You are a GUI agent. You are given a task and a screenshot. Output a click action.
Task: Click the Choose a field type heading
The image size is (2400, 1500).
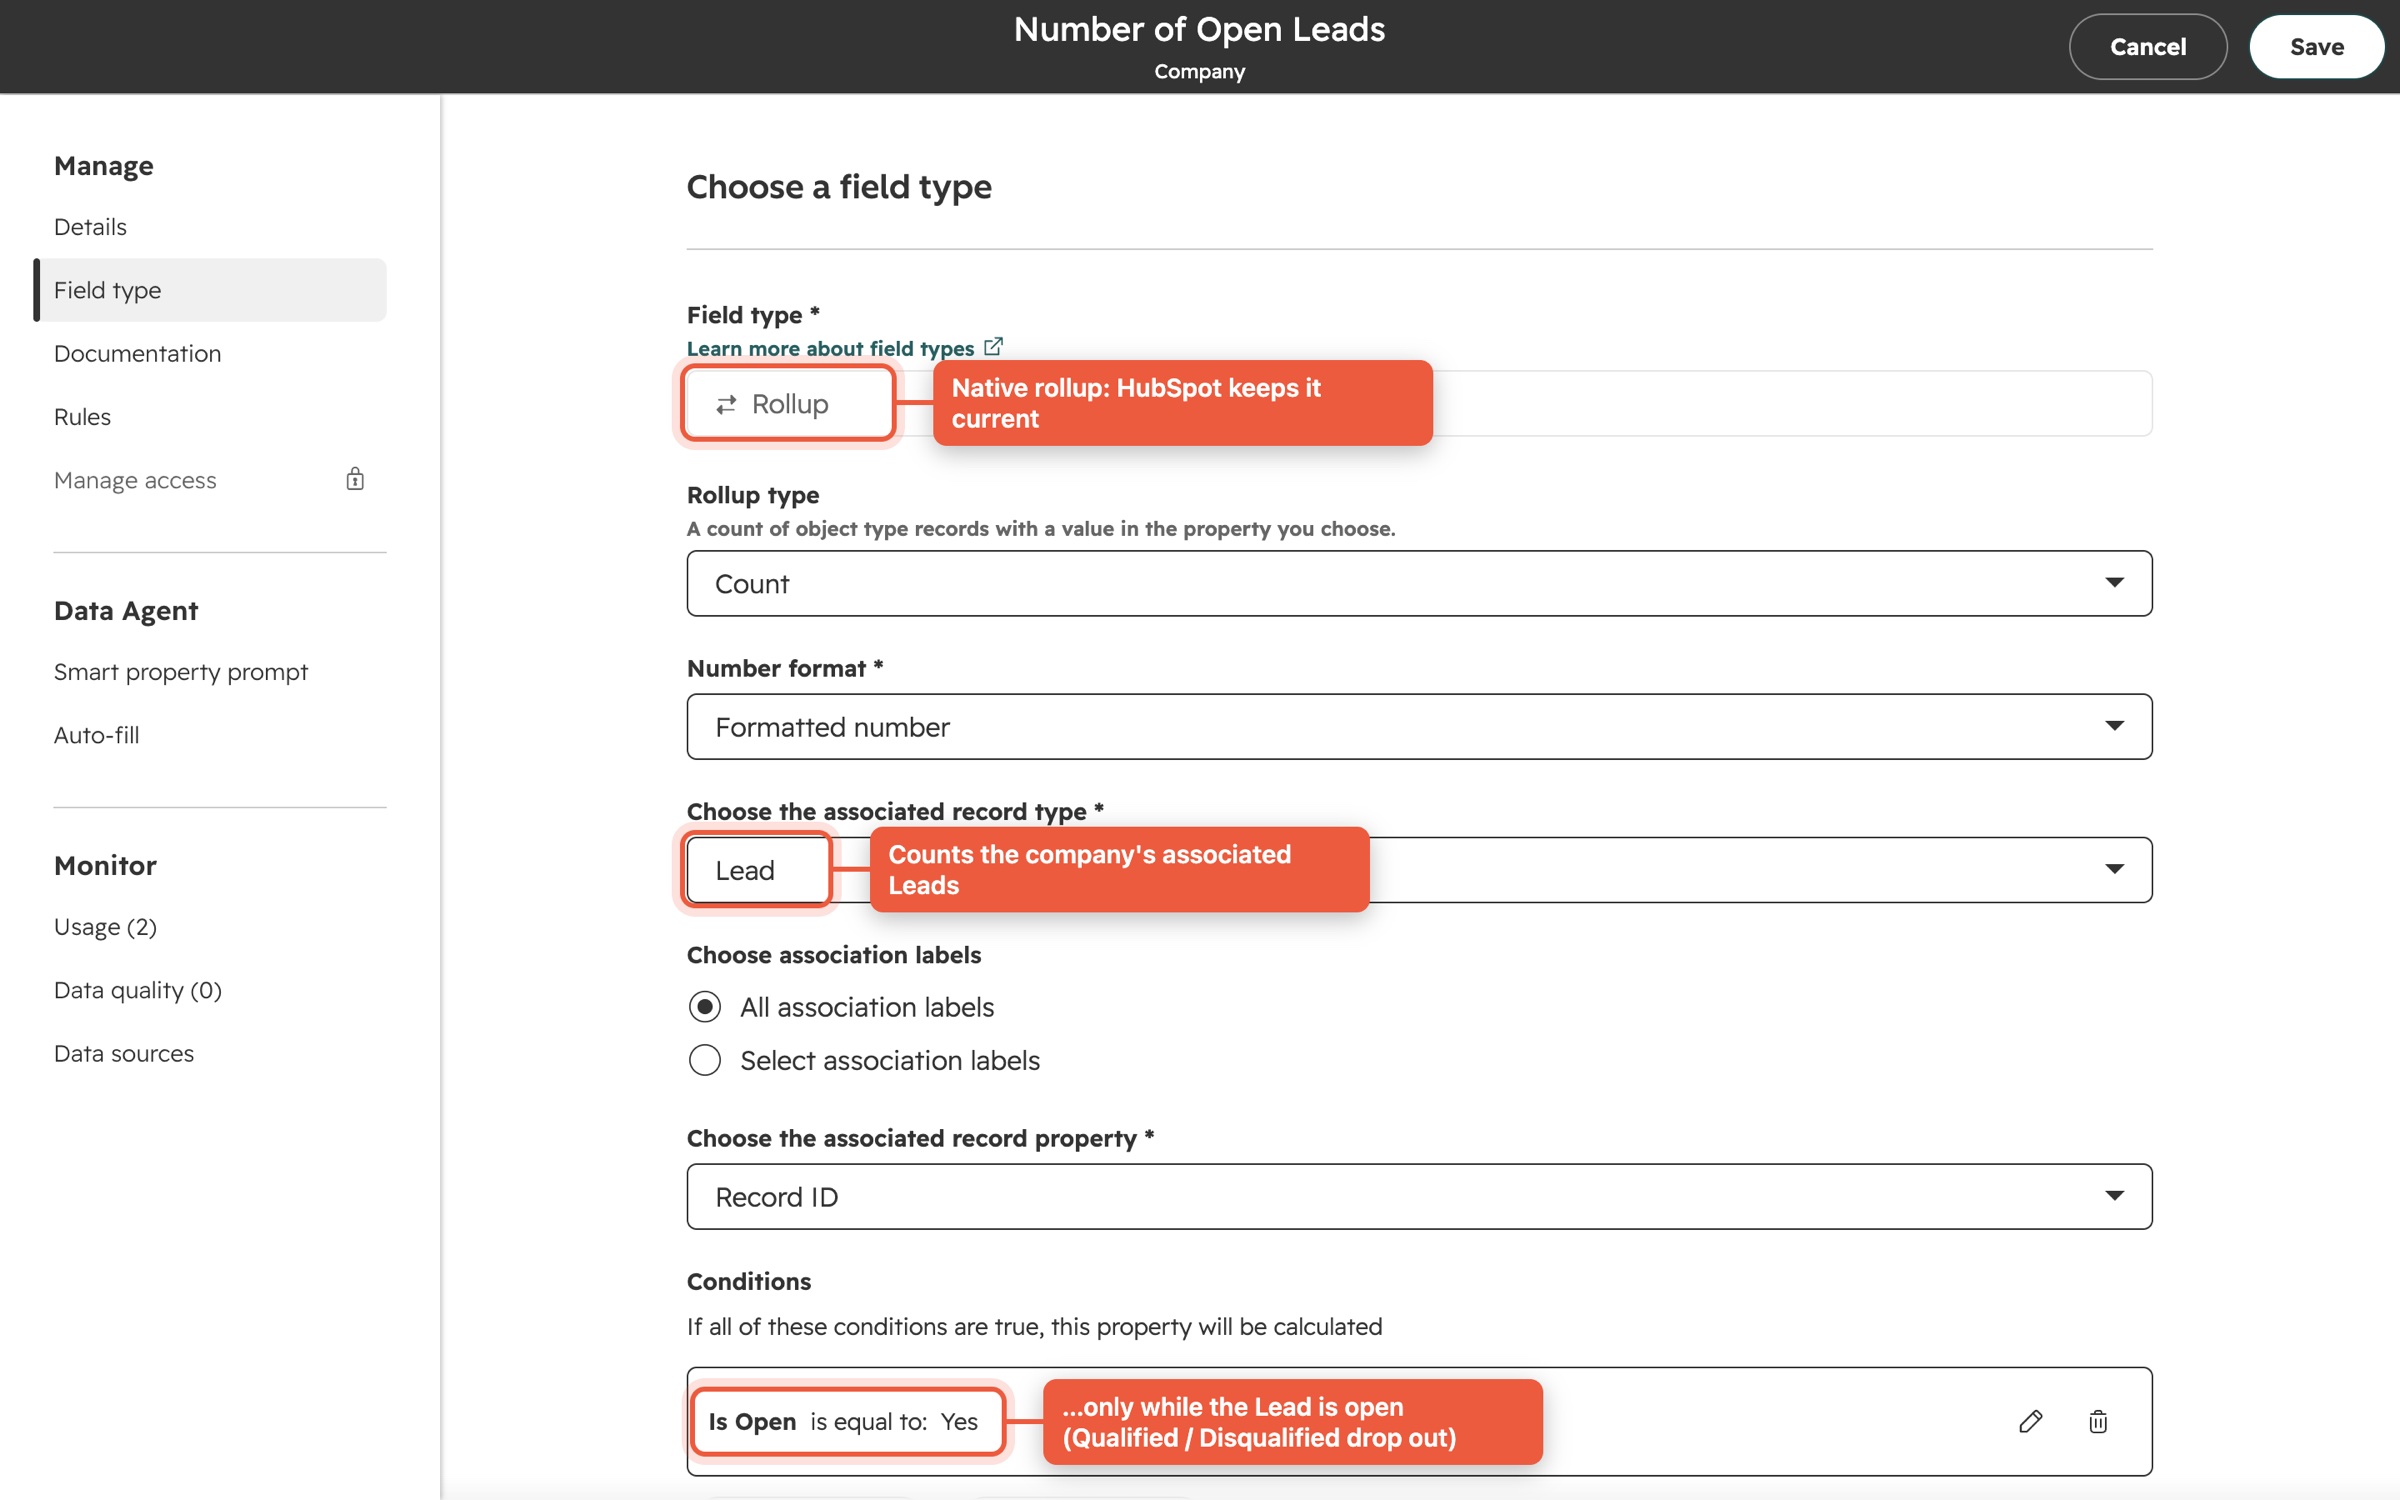pyautogui.click(x=839, y=187)
